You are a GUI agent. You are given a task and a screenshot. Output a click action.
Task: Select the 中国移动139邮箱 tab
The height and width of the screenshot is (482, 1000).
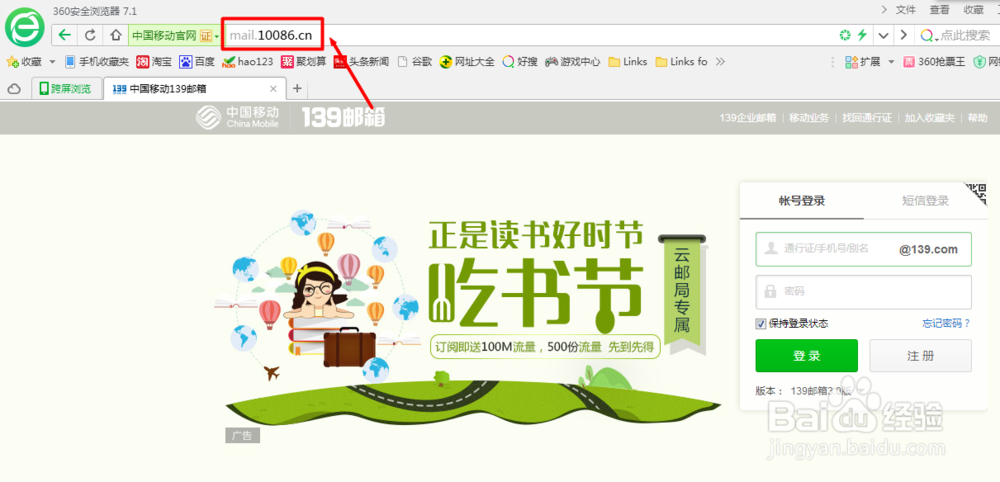click(x=194, y=89)
